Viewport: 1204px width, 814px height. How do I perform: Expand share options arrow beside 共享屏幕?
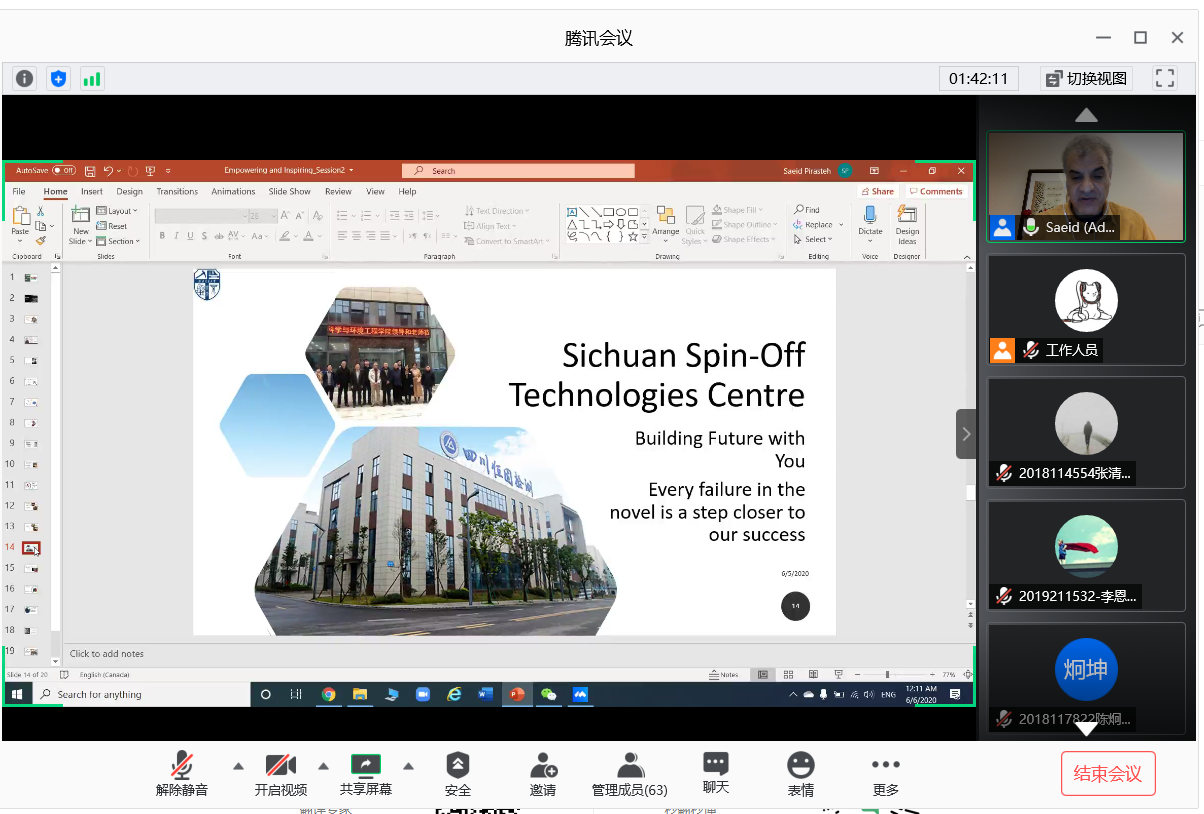pos(408,767)
